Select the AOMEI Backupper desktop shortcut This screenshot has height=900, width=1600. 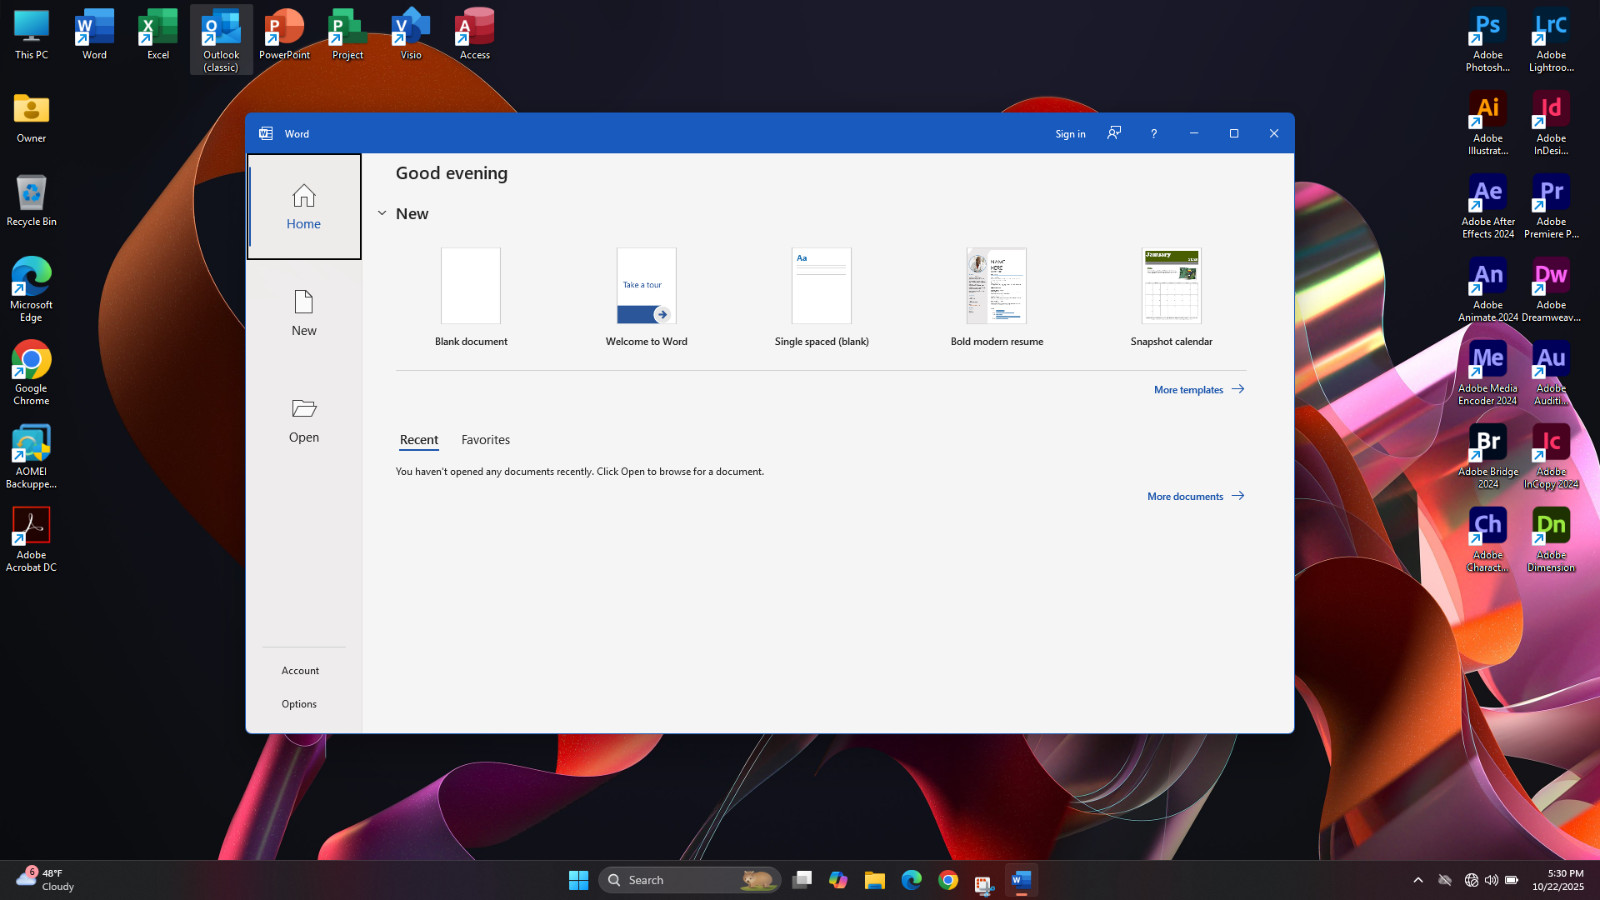31,457
